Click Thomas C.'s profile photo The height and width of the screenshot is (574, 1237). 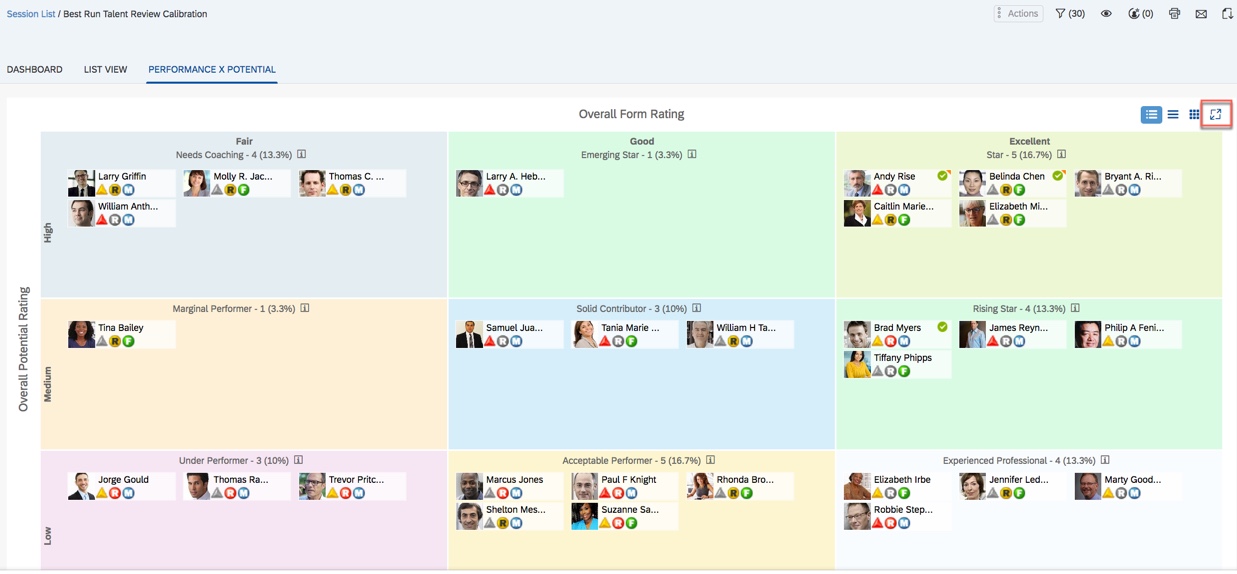point(312,183)
